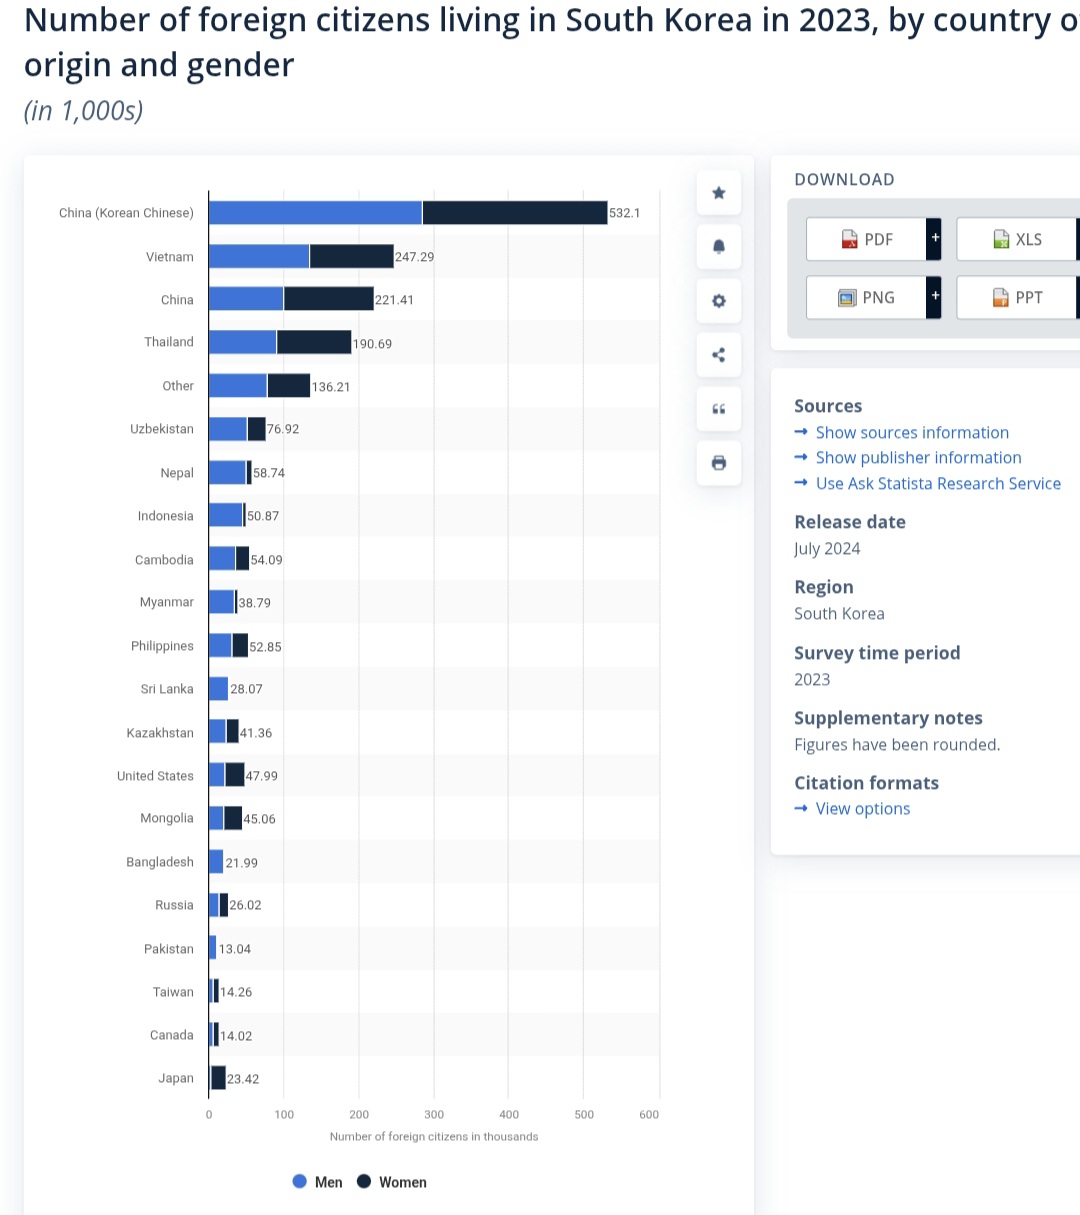
Task: Click the Women bar for Vietnam
Action: coord(352,256)
